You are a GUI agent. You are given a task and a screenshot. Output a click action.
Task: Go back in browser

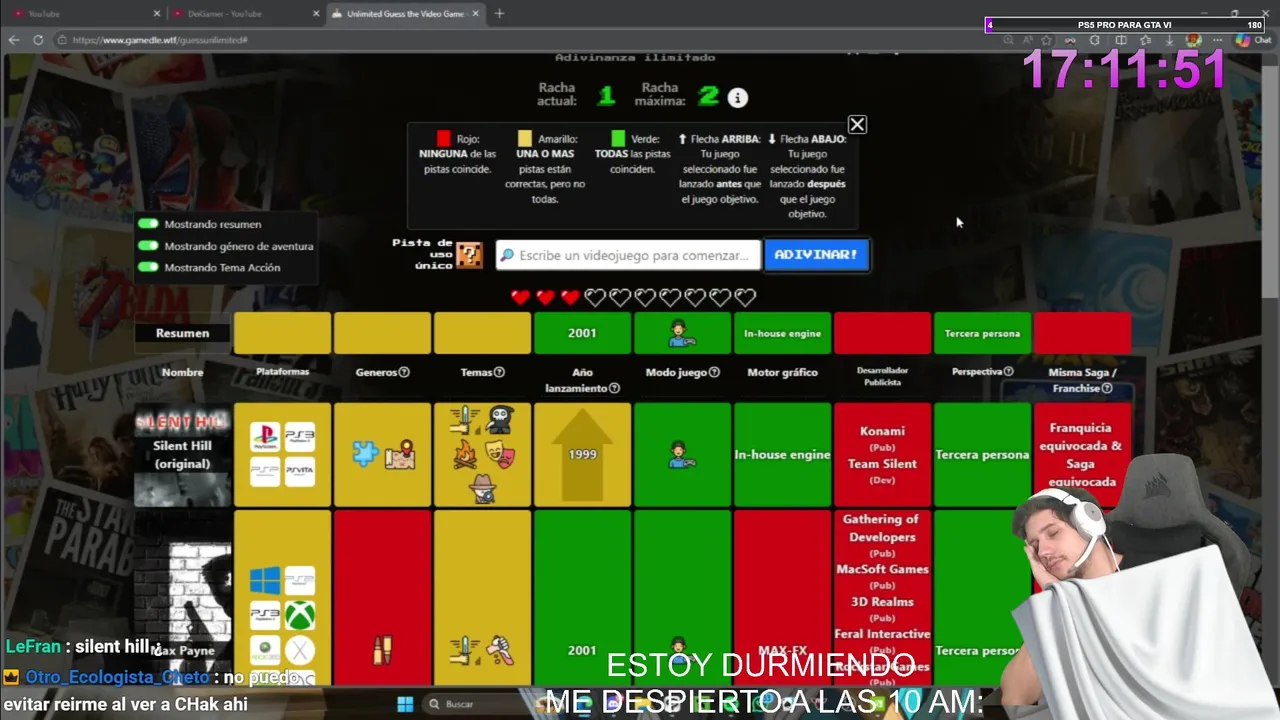click(x=14, y=40)
